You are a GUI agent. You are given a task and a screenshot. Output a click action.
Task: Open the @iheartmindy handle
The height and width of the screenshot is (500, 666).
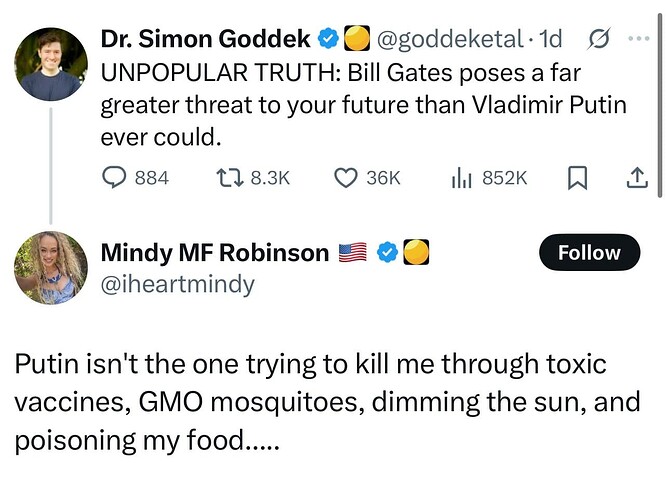(x=178, y=284)
